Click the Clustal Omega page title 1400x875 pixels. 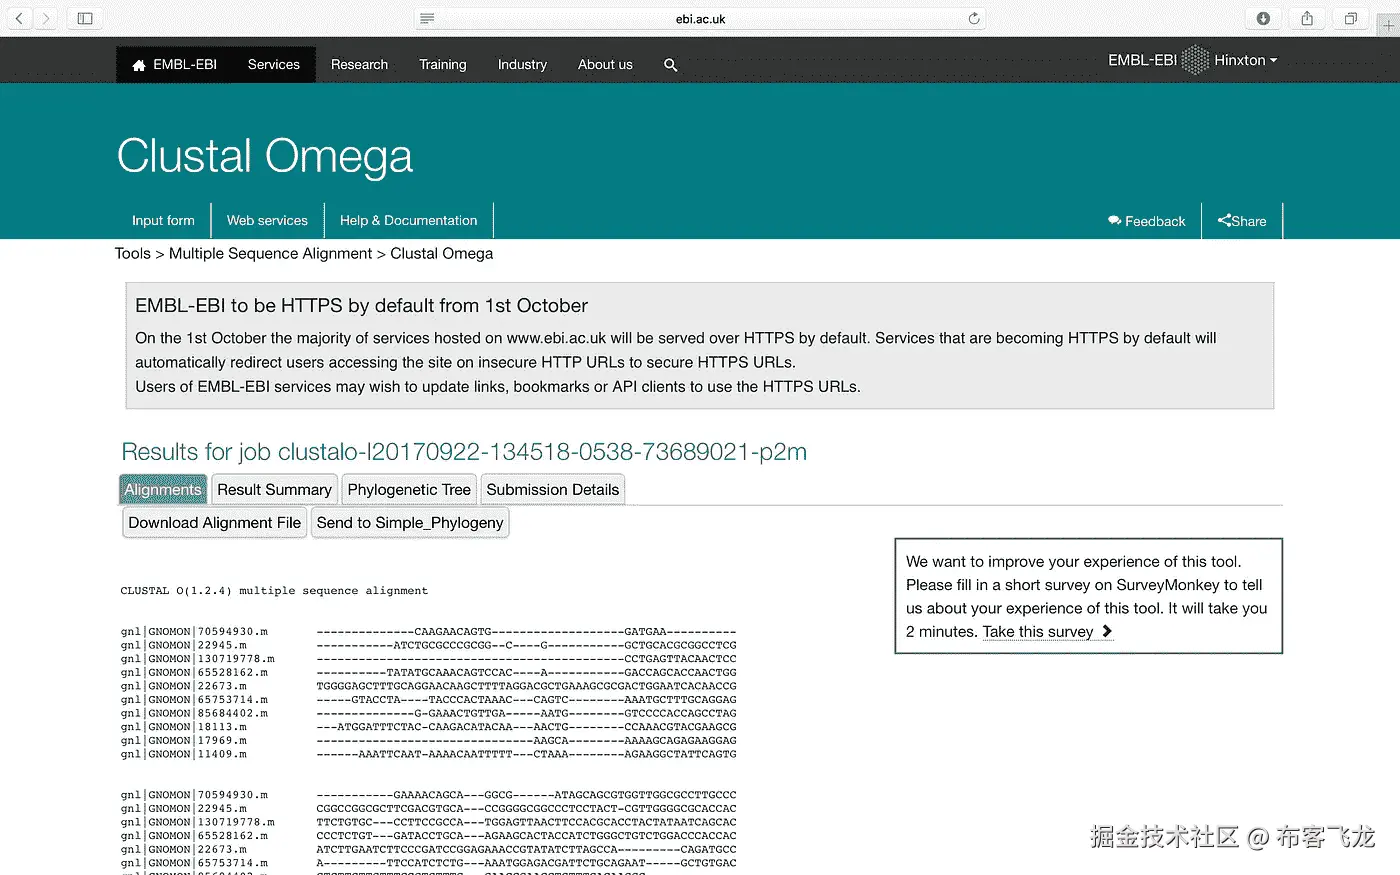point(265,156)
